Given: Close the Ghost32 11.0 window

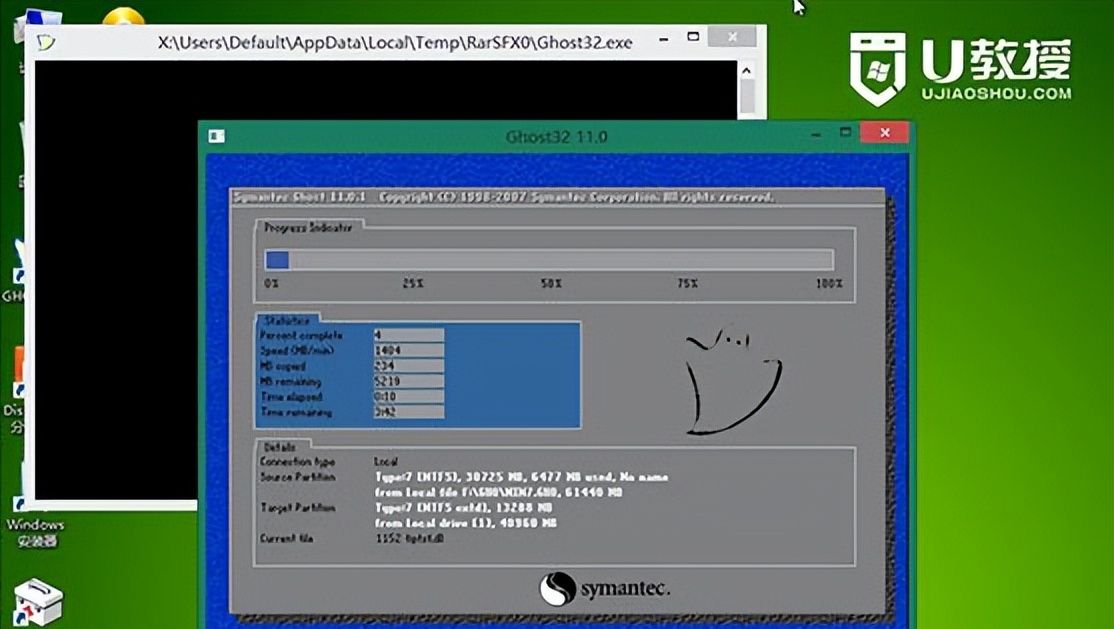Looking at the screenshot, I should (x=885, y=132).
